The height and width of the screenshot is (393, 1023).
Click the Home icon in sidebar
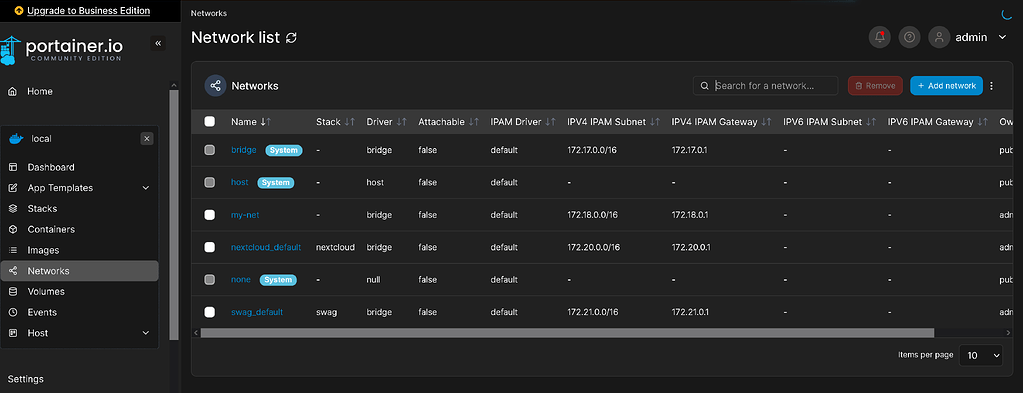pyautogui.click(x=12, y=91)
